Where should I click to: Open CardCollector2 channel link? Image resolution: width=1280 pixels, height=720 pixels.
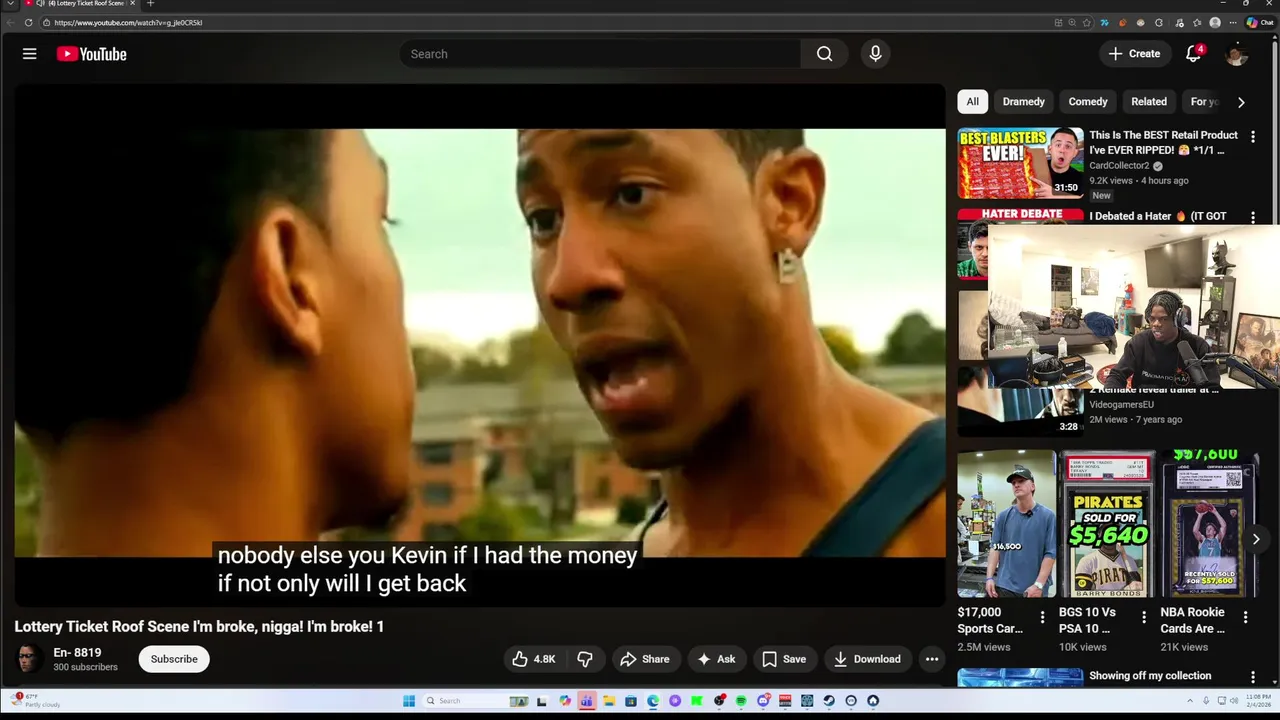[x=1119, y=166]
